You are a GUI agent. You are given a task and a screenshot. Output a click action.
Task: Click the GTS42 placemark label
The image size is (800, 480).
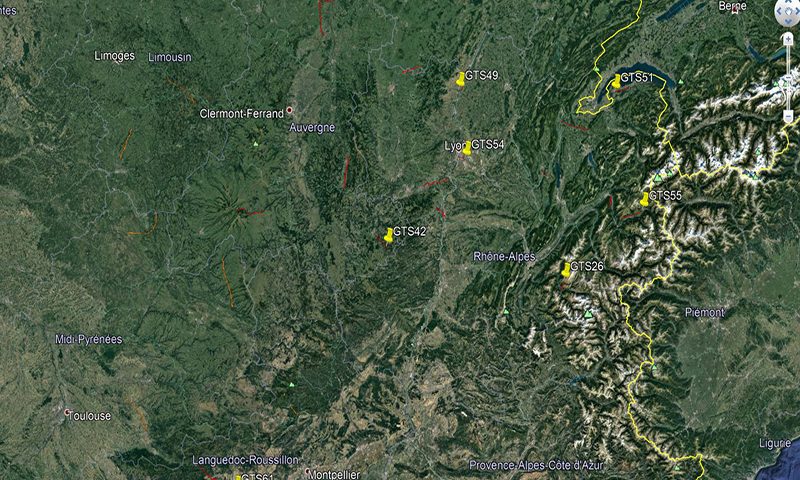point(410,231)
